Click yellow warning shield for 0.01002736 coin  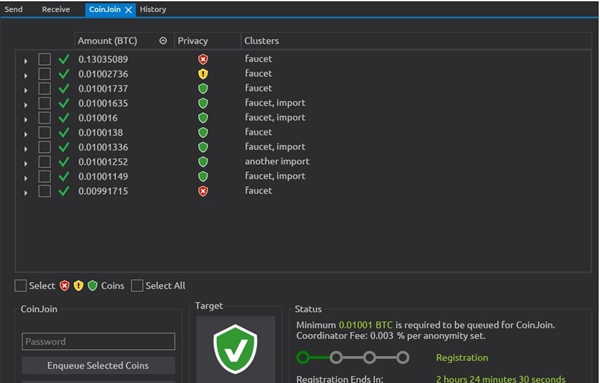pos(203,74)
